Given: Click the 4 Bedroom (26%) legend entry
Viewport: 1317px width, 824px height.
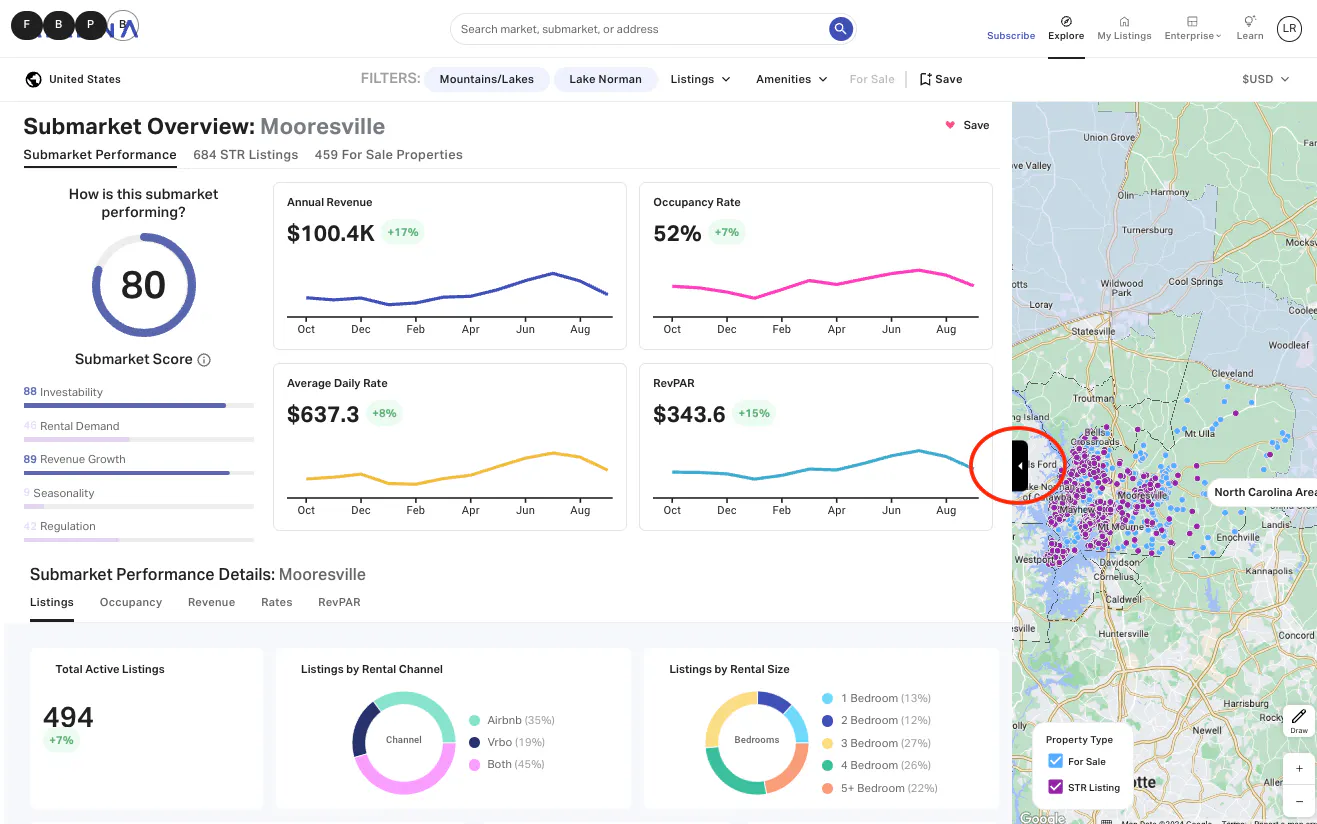Looking at the screenshot, I should 876,765.
